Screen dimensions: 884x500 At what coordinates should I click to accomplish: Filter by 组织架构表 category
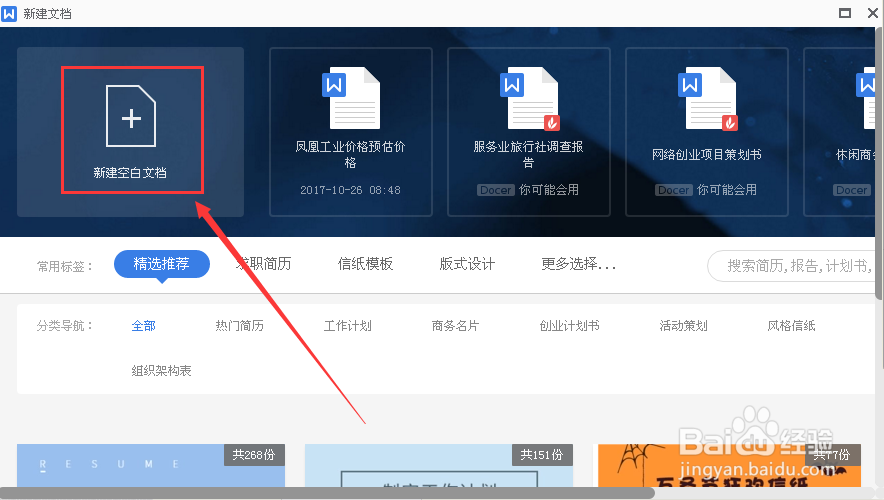tap(161, 371)
